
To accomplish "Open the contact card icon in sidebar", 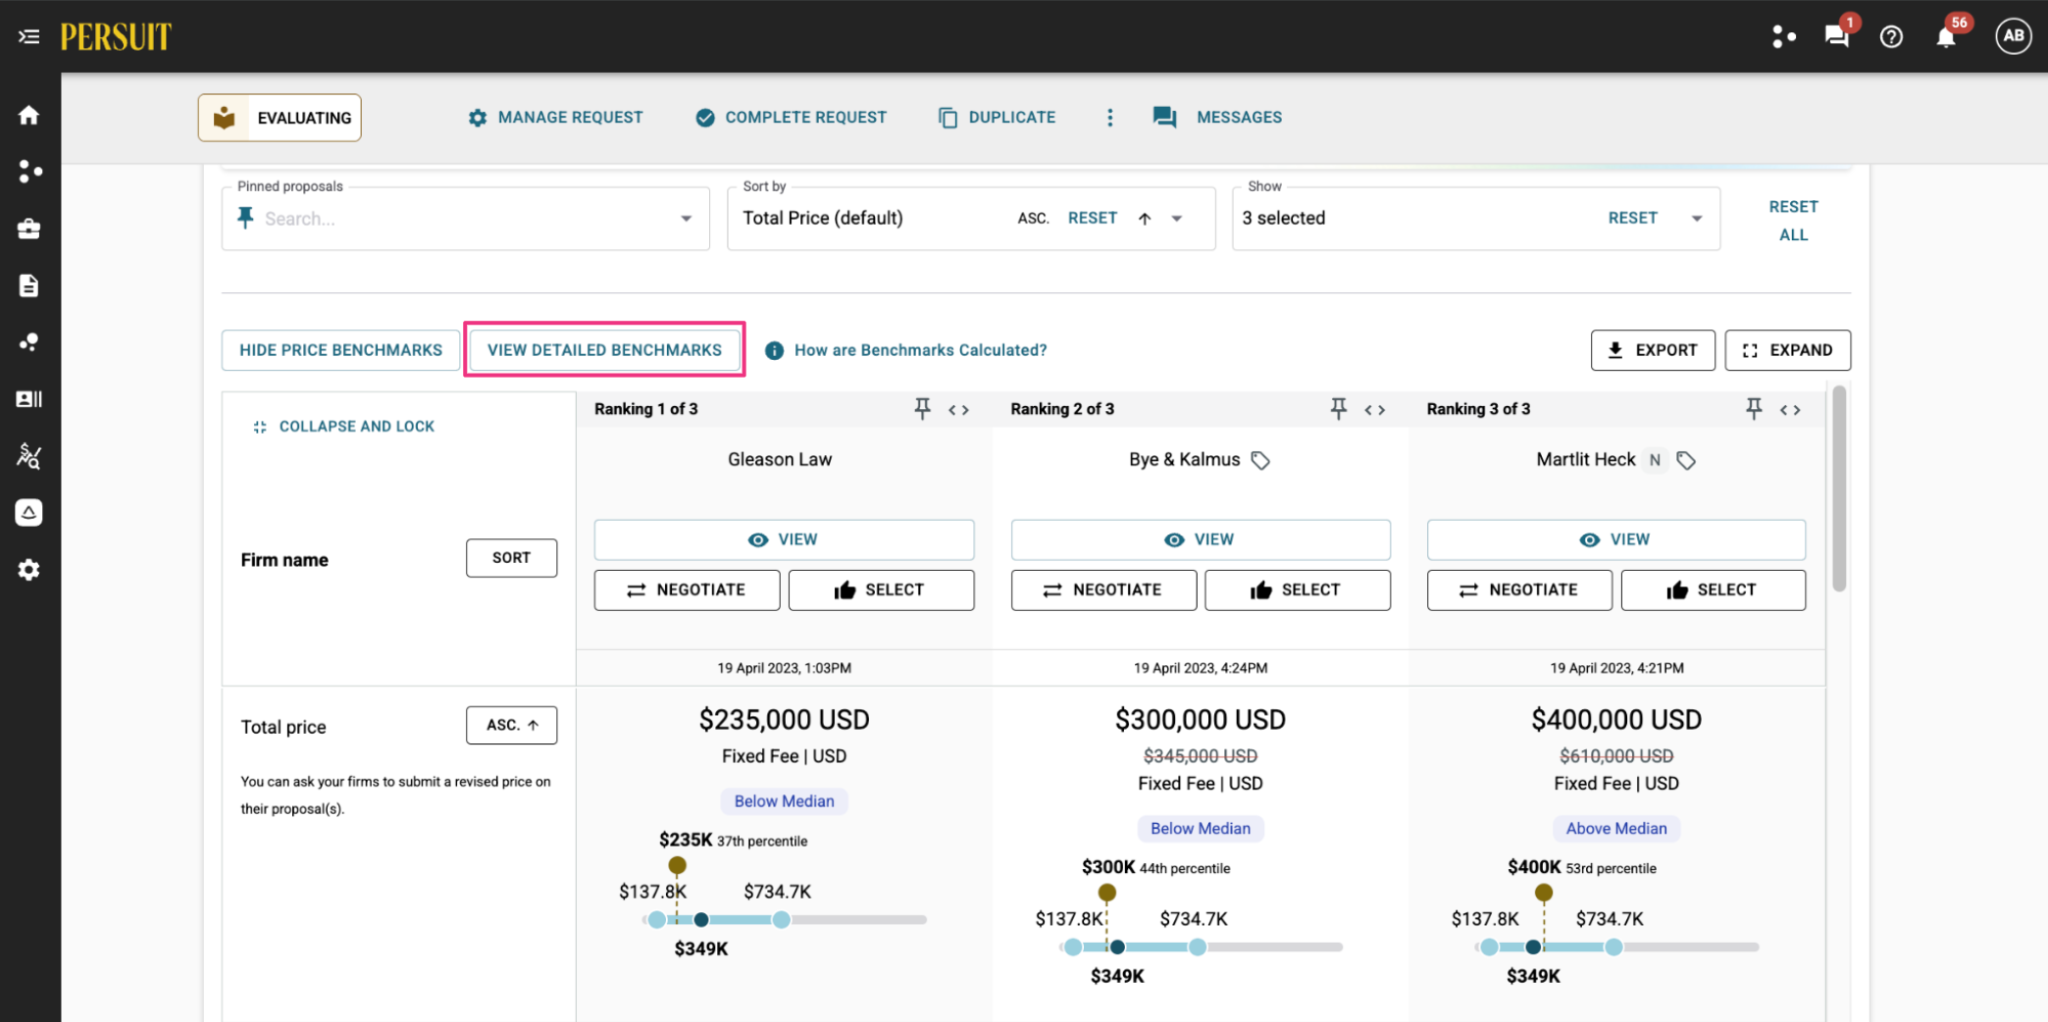I will coord(29,399).
